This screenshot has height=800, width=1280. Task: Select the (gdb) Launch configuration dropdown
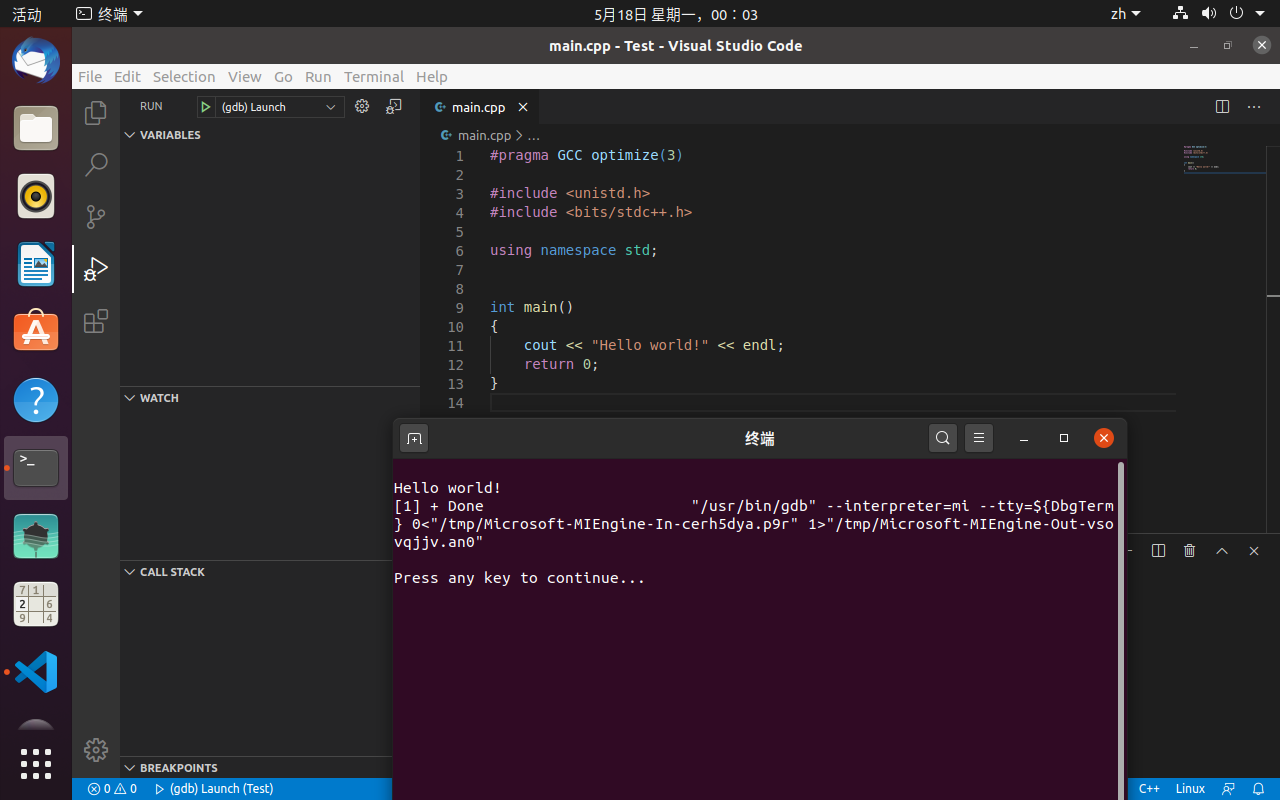coord(278,107)
